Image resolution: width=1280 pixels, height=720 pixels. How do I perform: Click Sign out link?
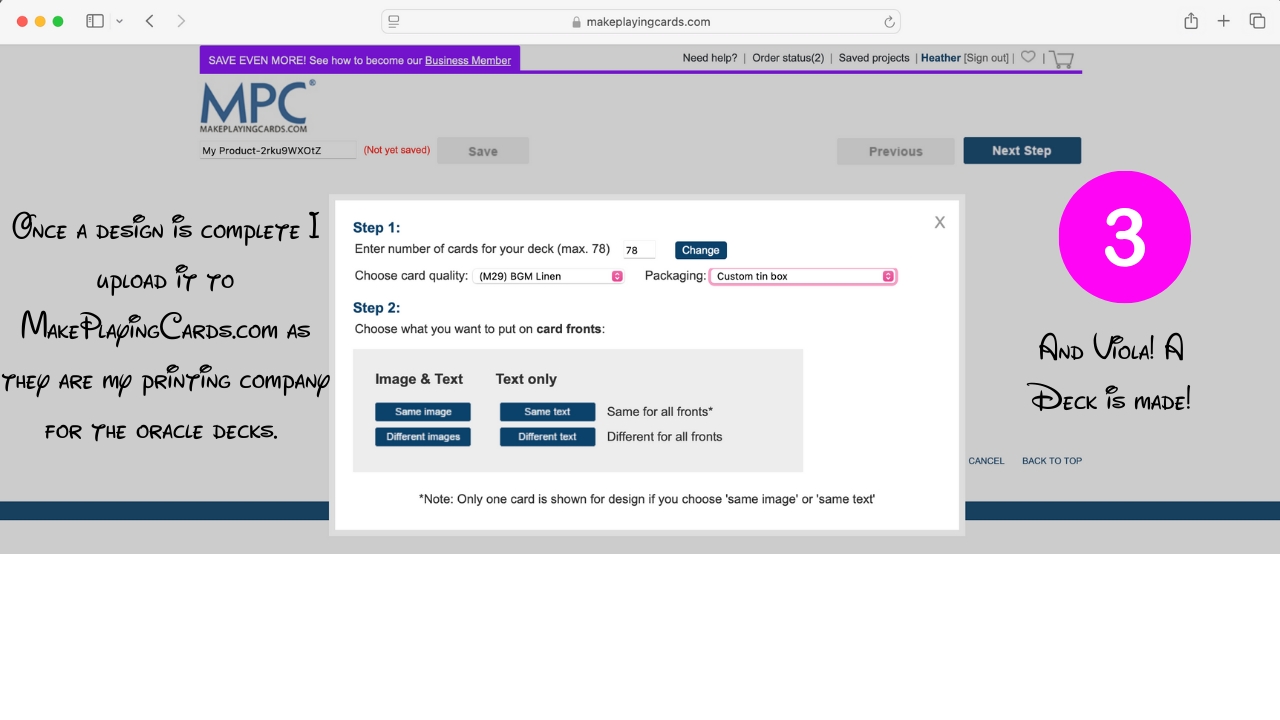[986, 58]
